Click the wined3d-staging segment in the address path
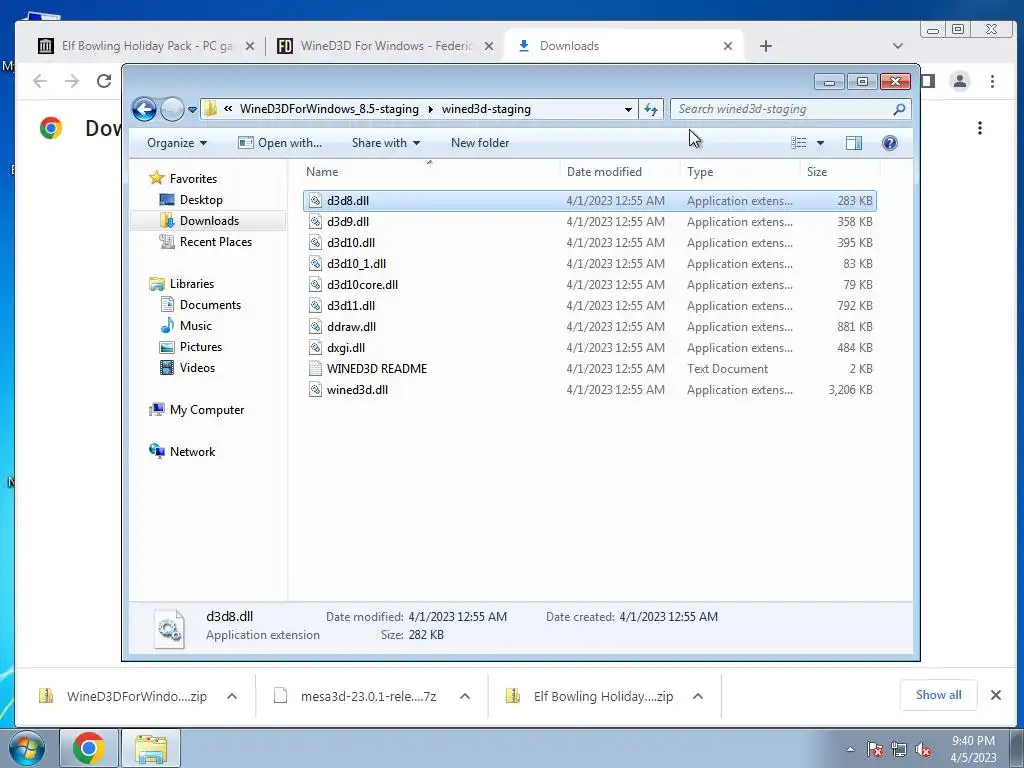The image size is (1024, 768). coord(486,109)
